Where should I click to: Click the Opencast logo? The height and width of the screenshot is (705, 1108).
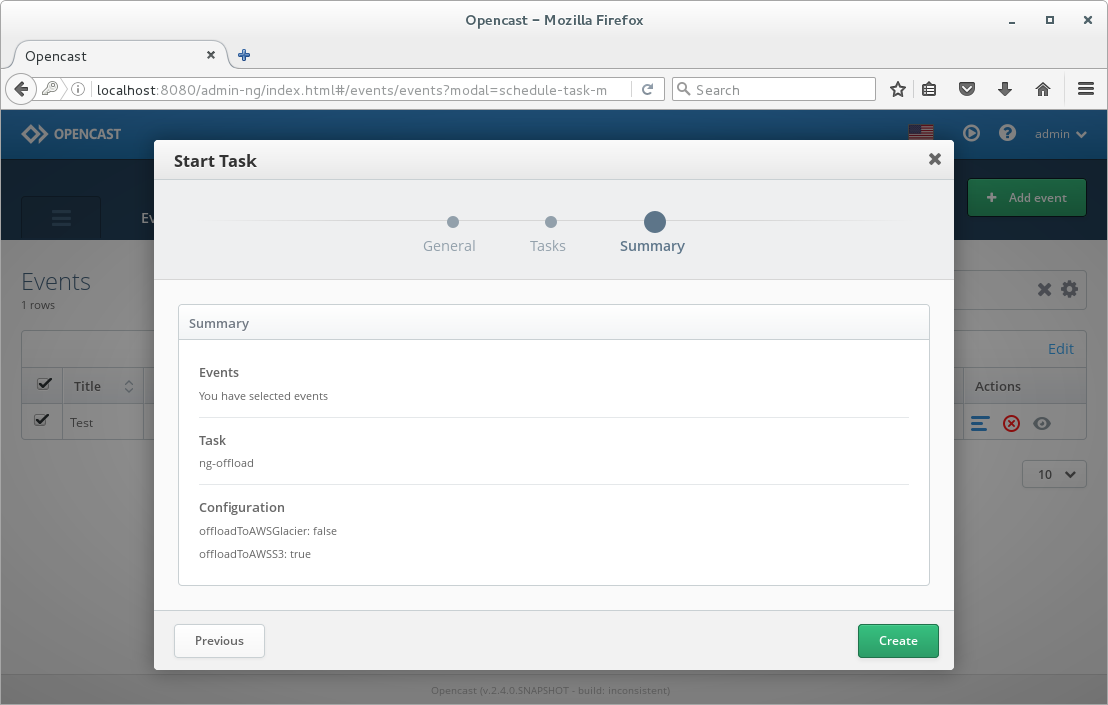(71, 134)
